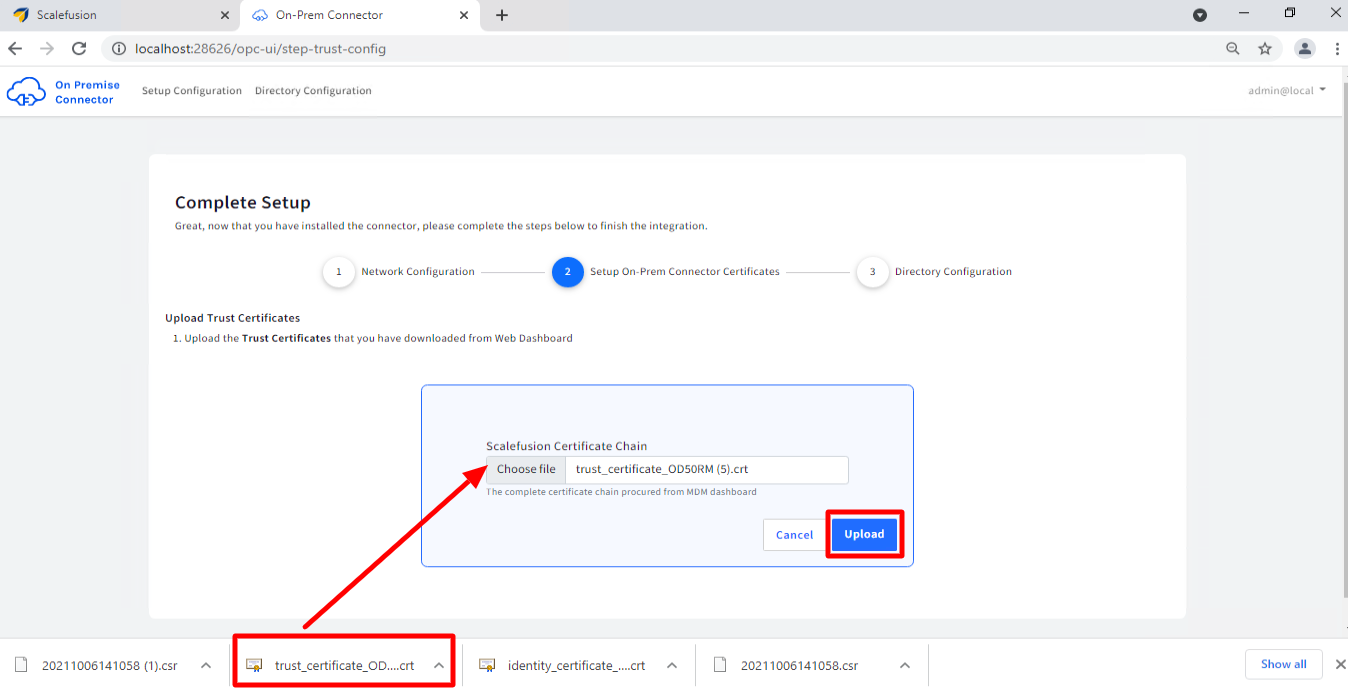Click step 2 circle in the wizard
Viewport: 1348px width, 690px height.
coord(567,272)
